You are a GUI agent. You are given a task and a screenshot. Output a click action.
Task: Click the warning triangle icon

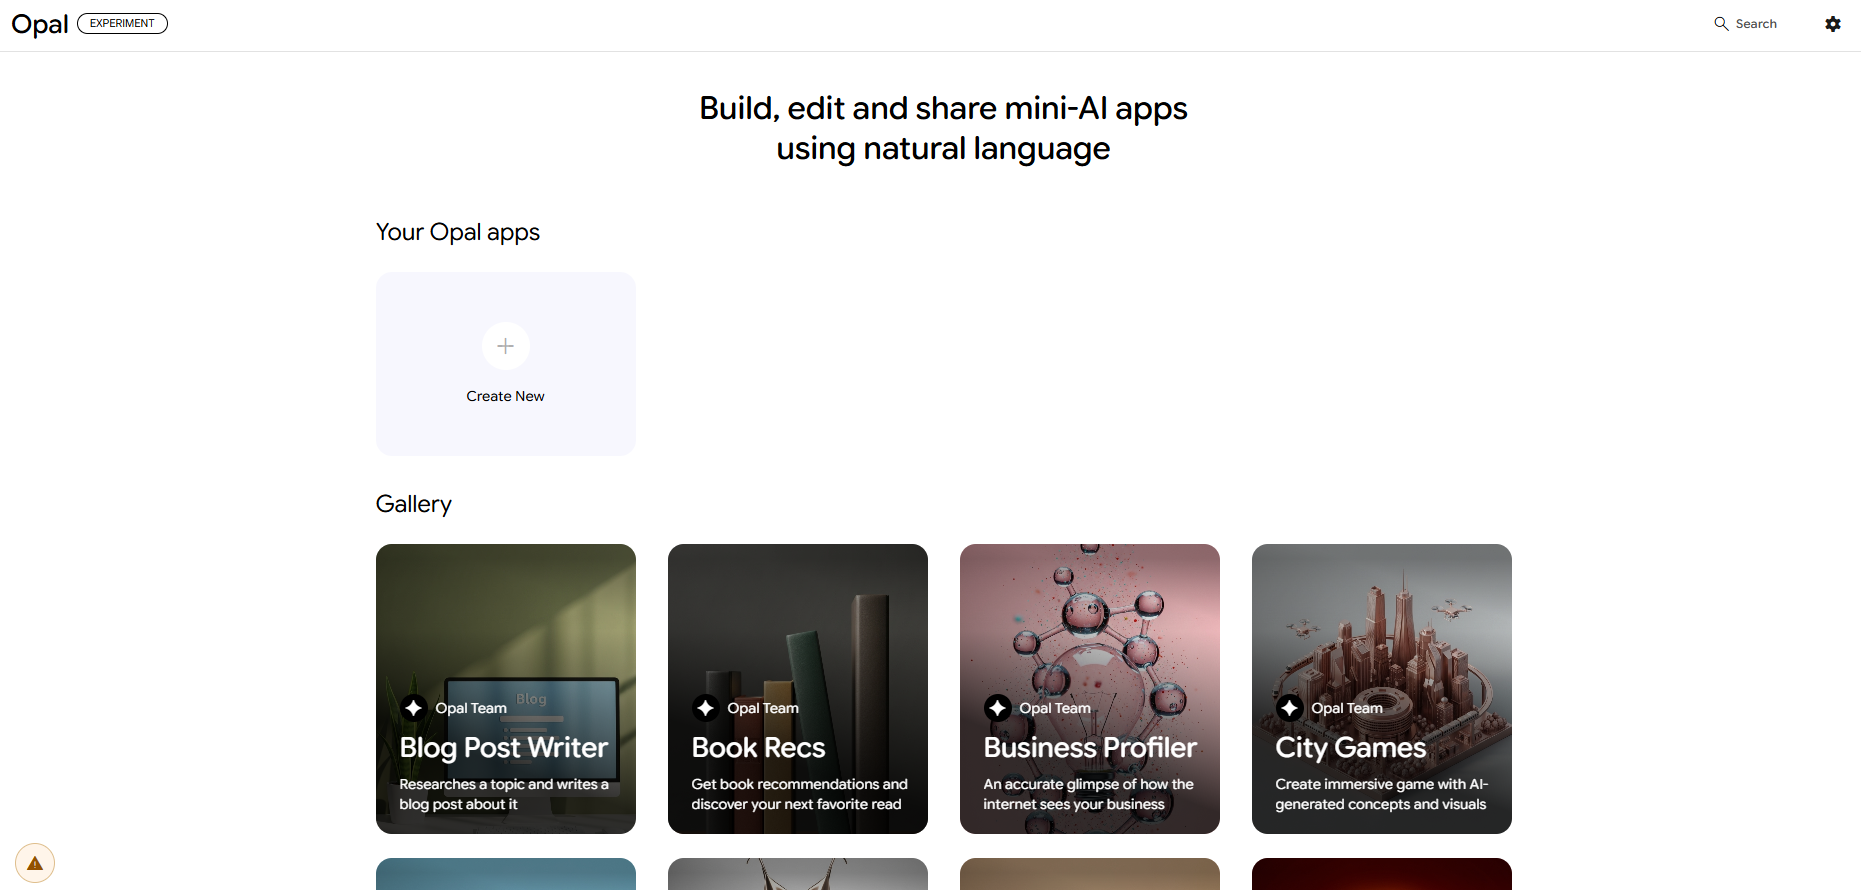pos(35,863)
